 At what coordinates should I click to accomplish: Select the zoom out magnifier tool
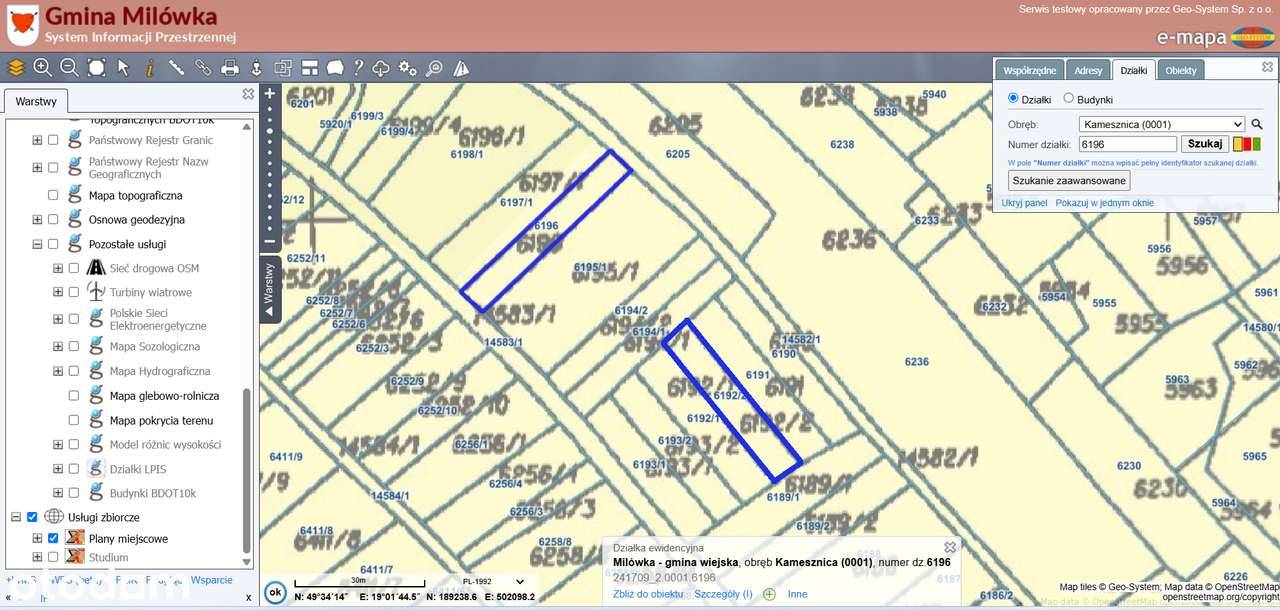[x=69, y=68]
